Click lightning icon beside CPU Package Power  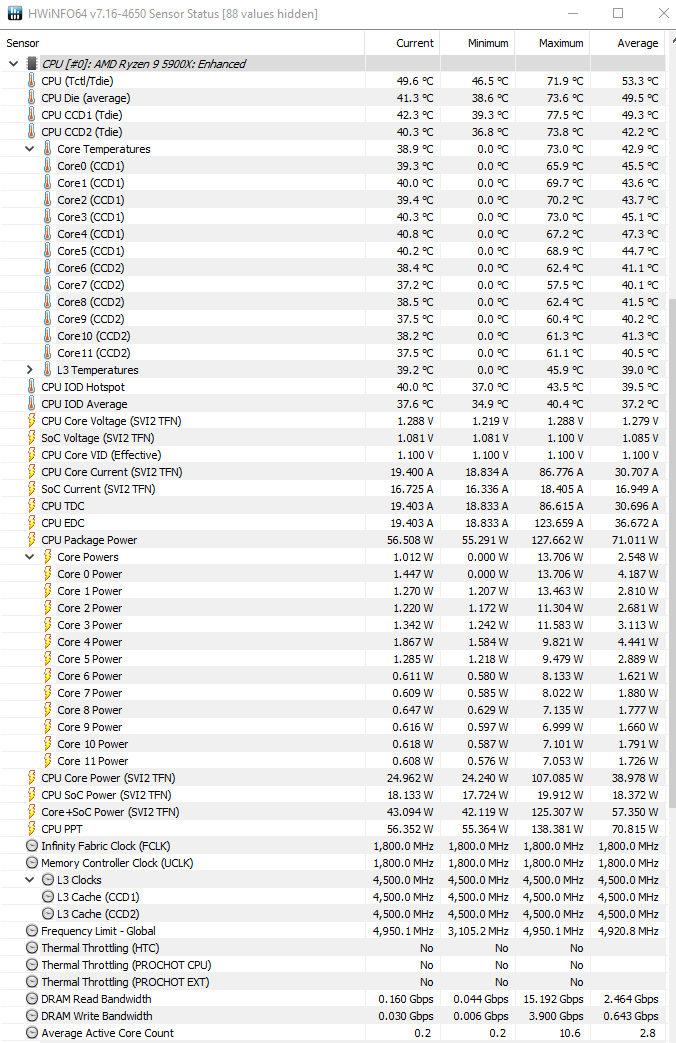coord(31,539)
